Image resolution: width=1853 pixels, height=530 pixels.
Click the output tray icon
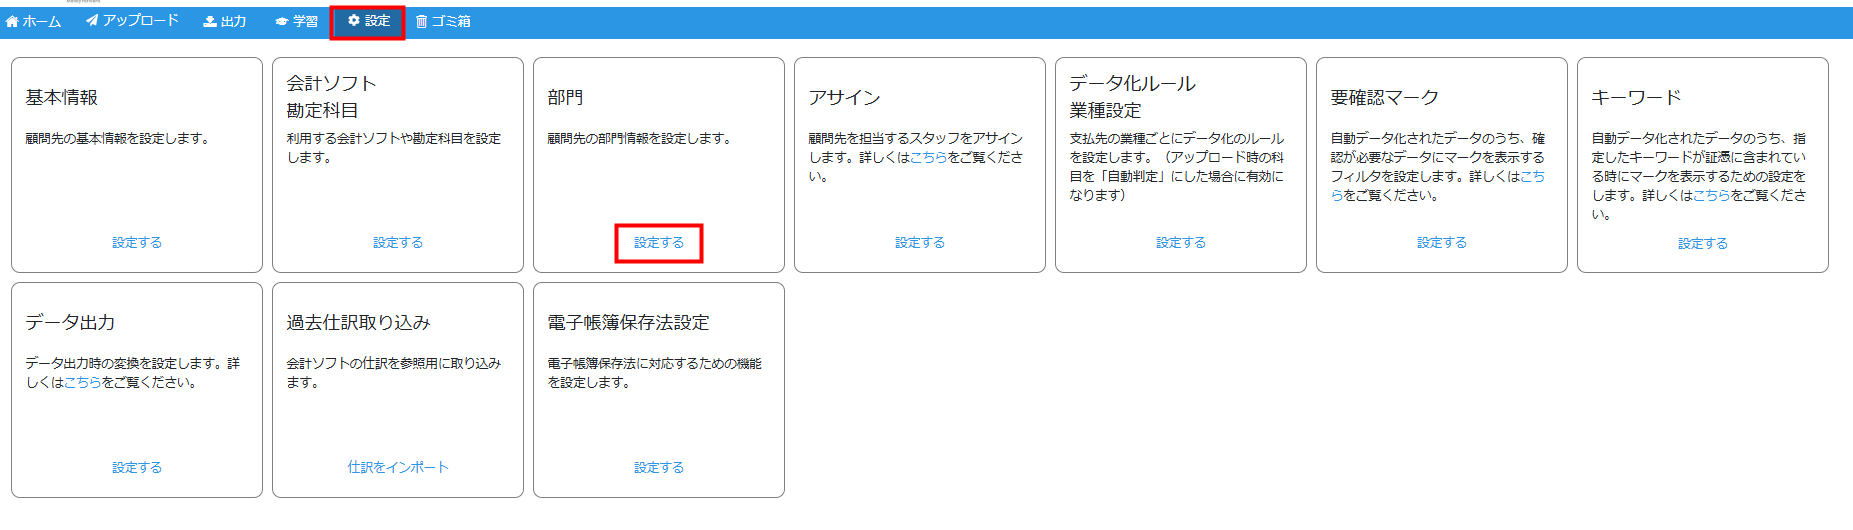210,21
